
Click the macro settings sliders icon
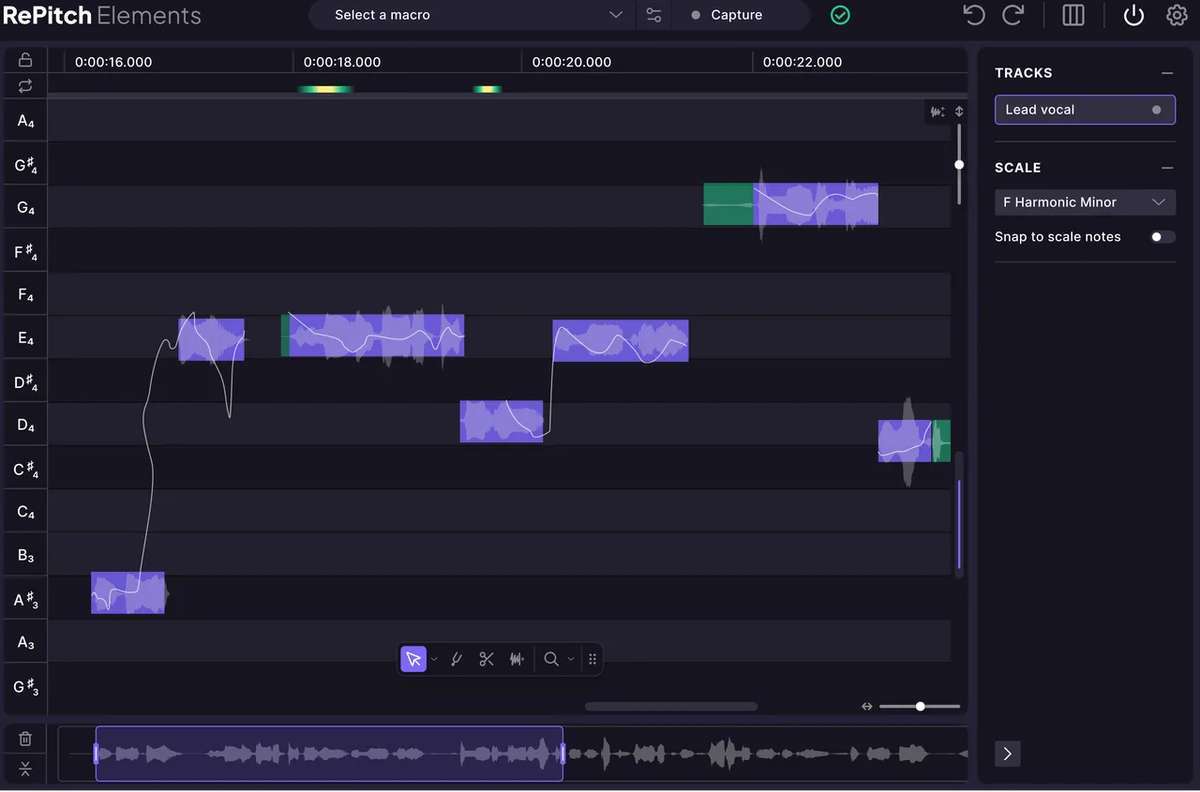point(654,15)
